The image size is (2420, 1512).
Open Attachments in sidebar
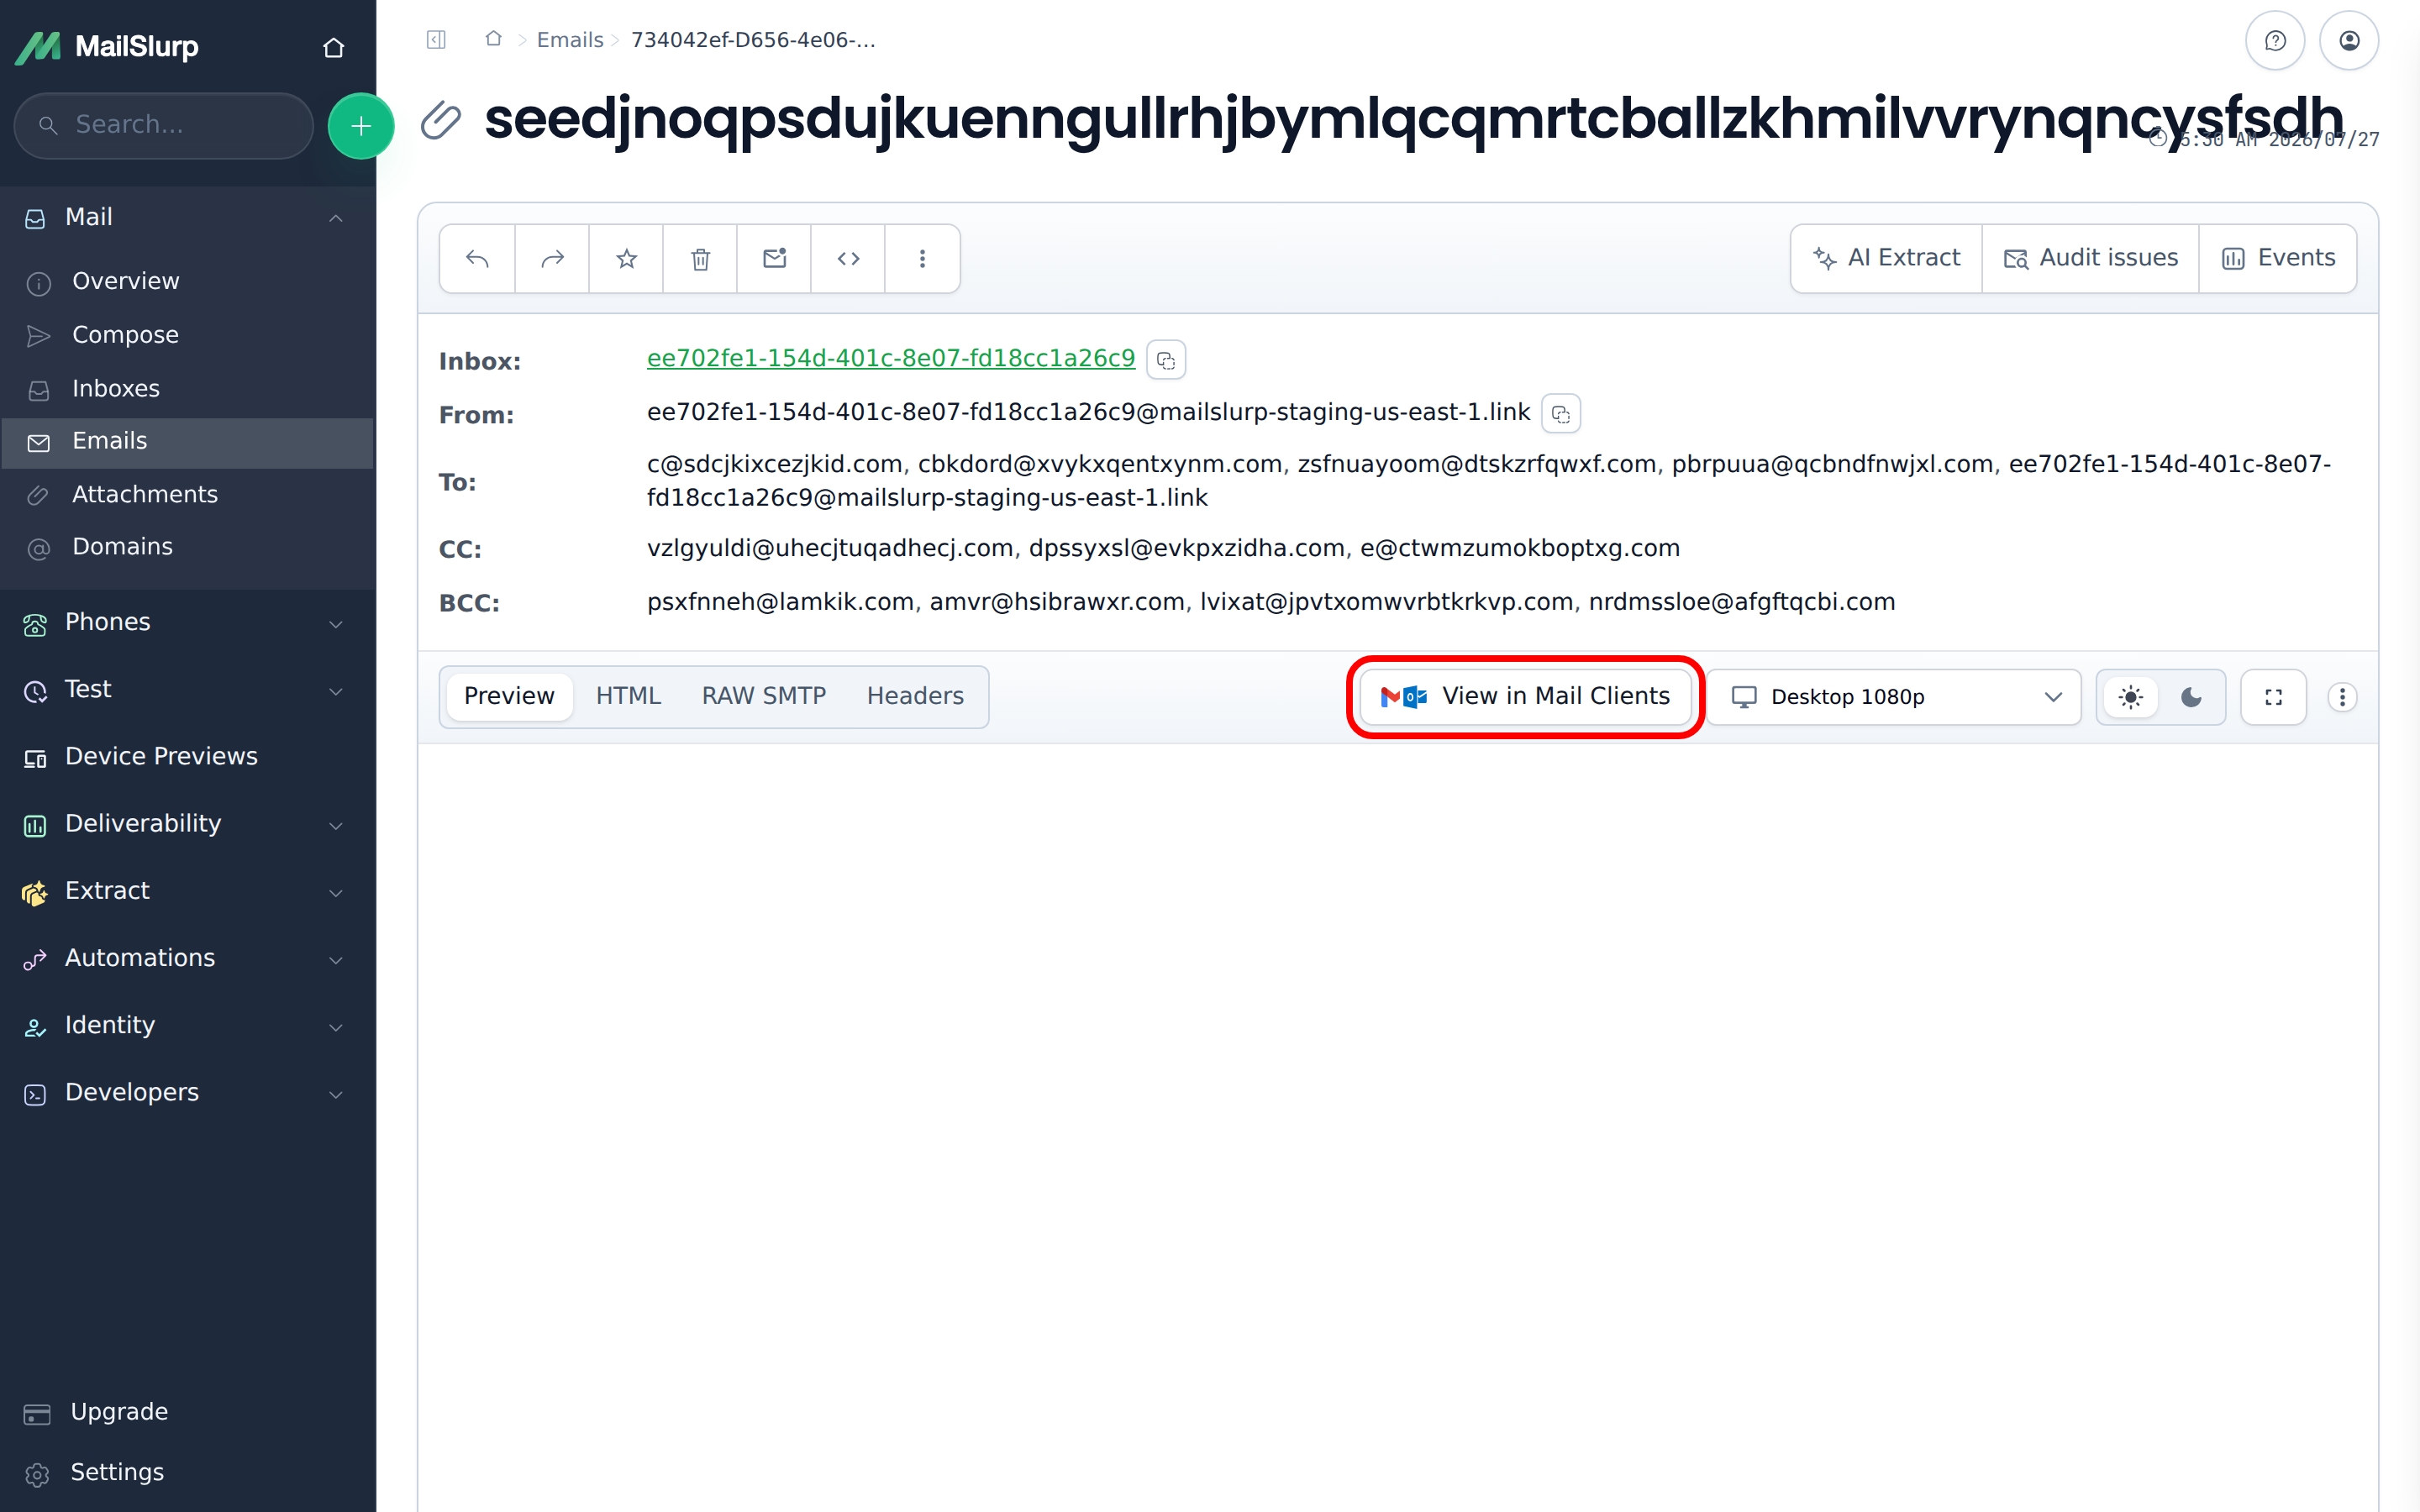tap(187, 495)
